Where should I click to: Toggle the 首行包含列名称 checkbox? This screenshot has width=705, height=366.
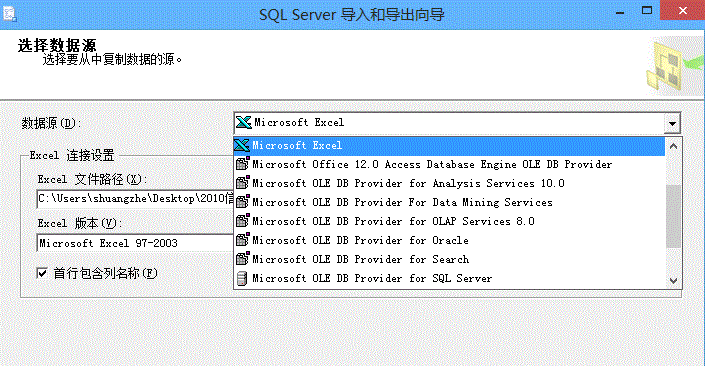point(42,273)
